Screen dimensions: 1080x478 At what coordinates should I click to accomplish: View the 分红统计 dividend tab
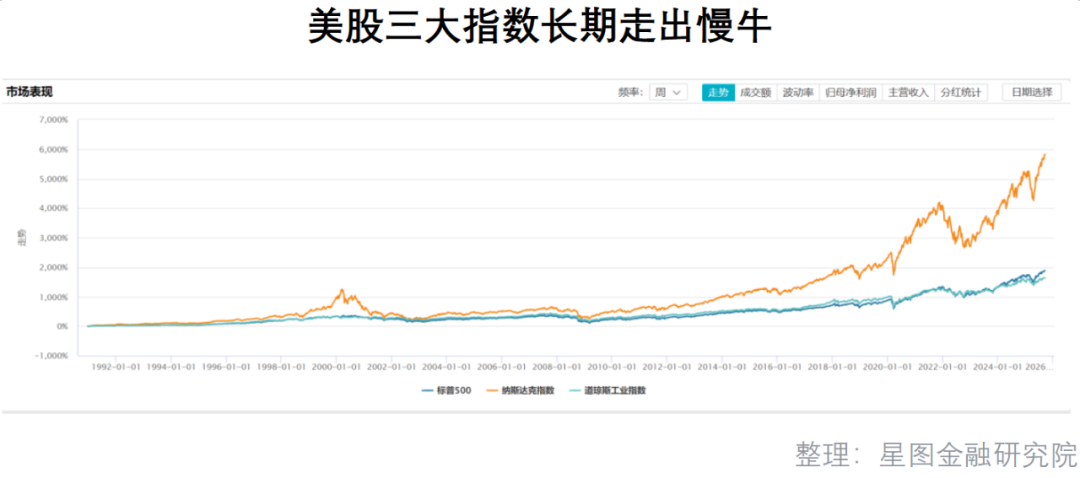[961, 92]
